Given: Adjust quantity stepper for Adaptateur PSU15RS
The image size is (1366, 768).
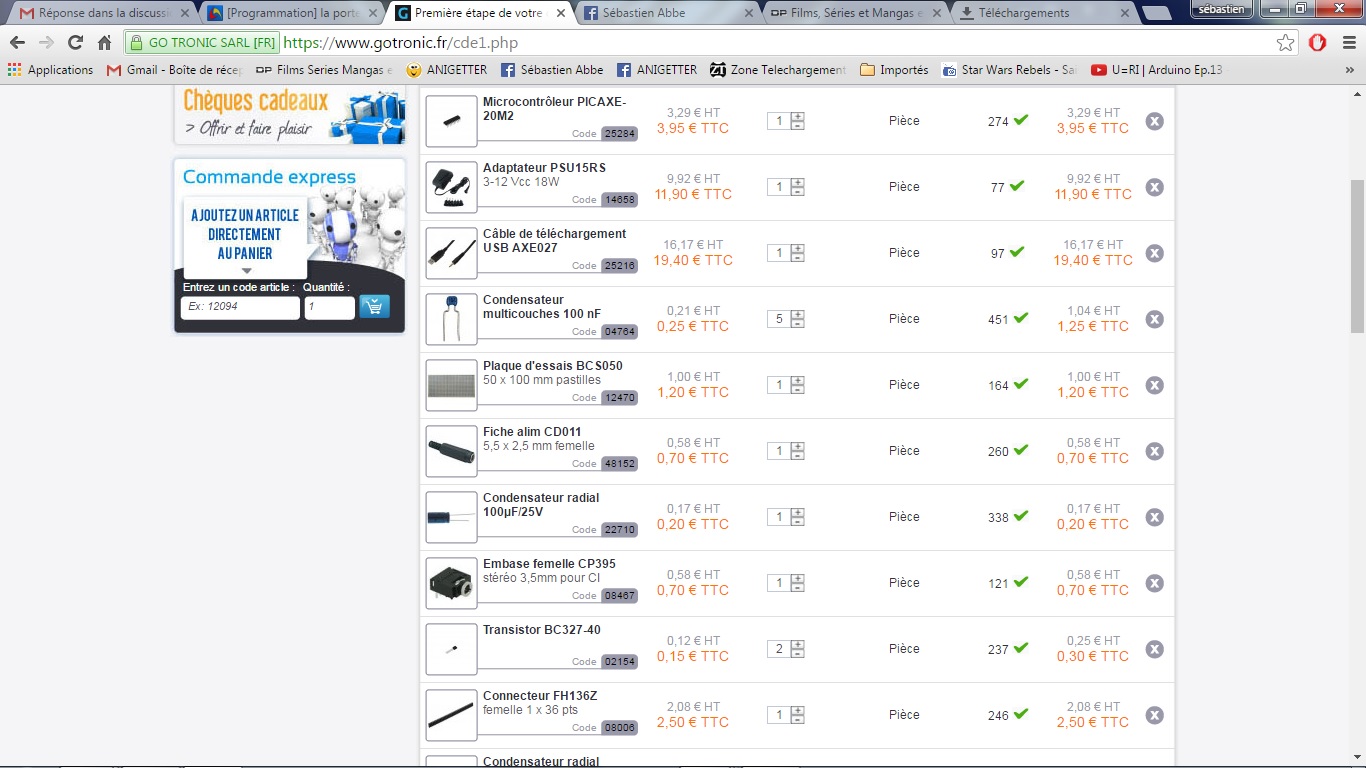Looking at the screenshot, I should (x=797, y=187).
